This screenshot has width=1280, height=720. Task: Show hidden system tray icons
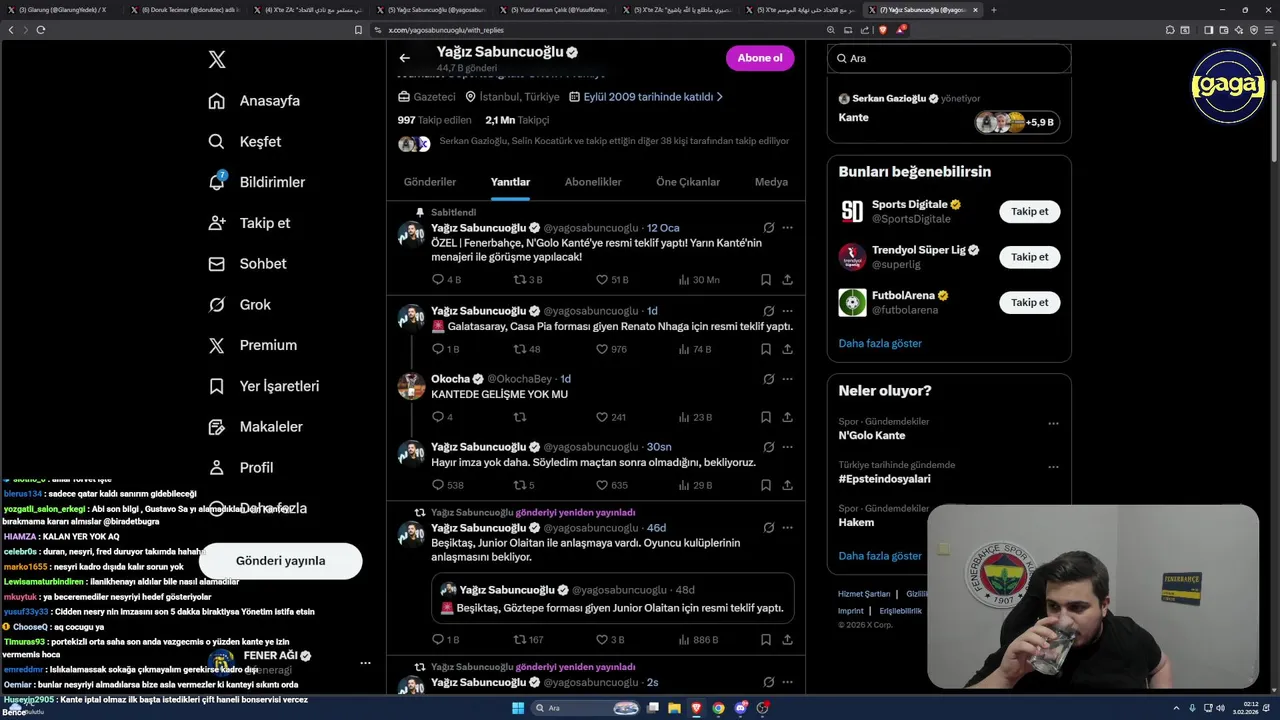pyautogui.click(x=1176, y=708)
